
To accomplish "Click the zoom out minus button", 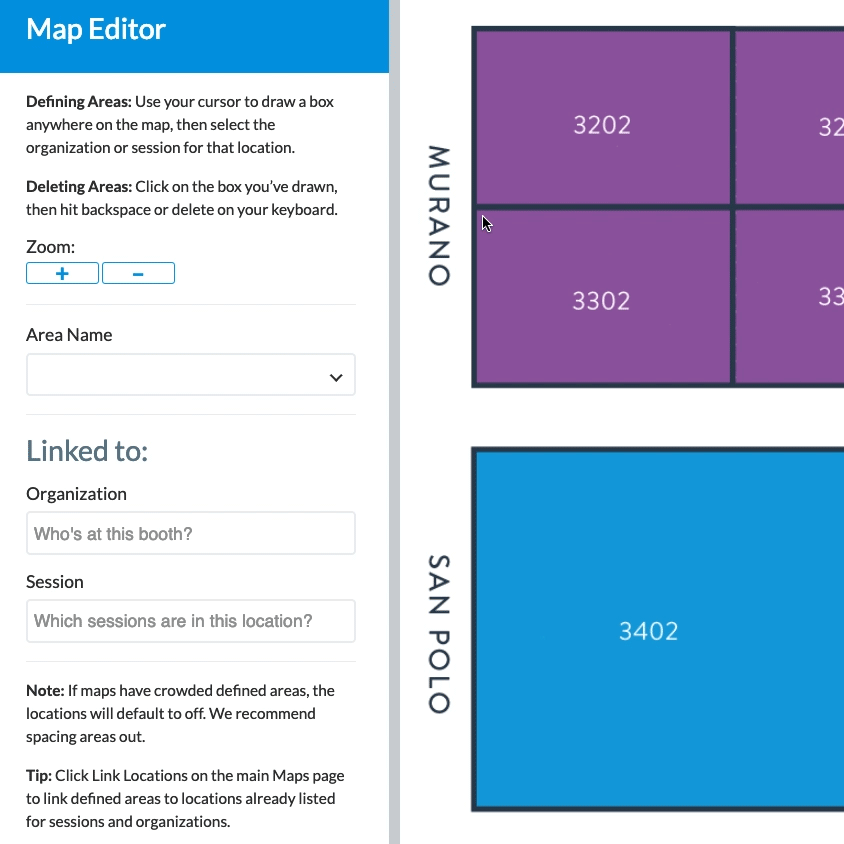I will [x=138, y=273].
